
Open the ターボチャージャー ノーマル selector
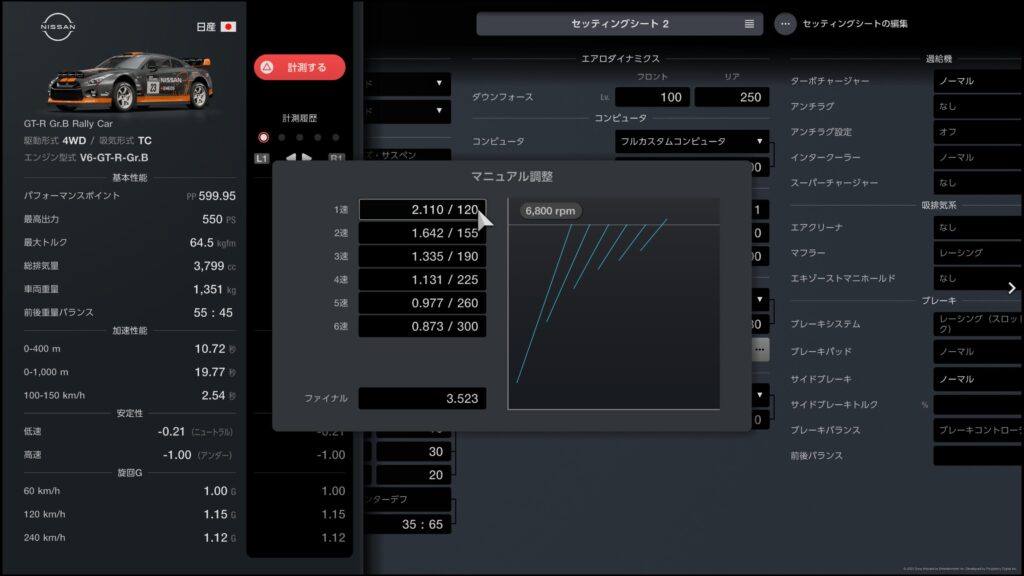pyautogui.click(x=978, y=81)
